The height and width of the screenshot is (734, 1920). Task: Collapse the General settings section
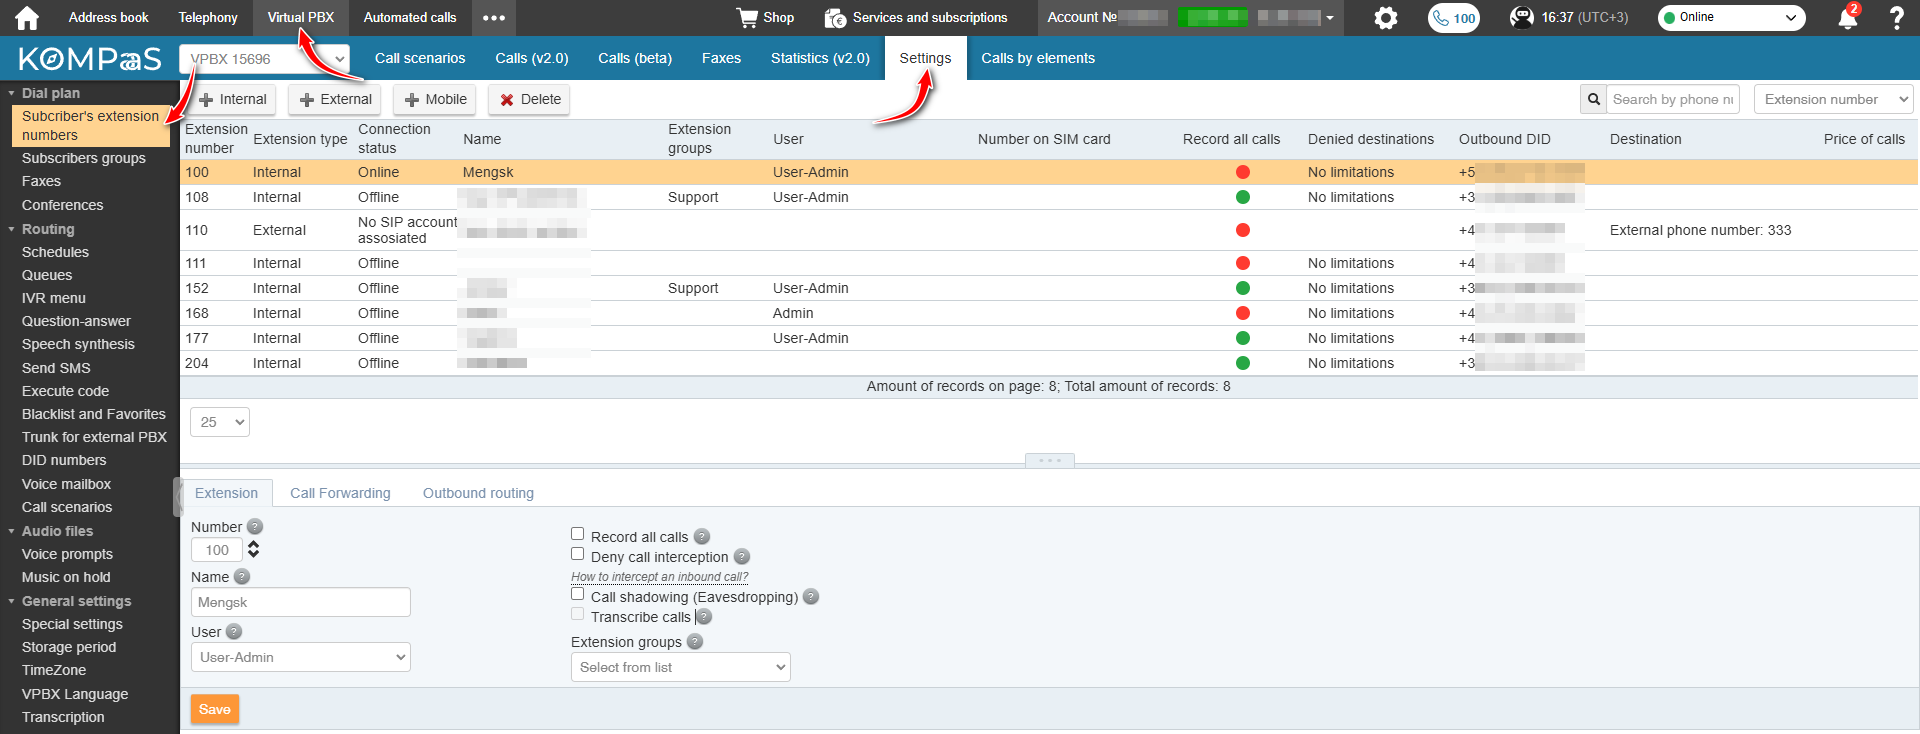[x=12, y=601]
